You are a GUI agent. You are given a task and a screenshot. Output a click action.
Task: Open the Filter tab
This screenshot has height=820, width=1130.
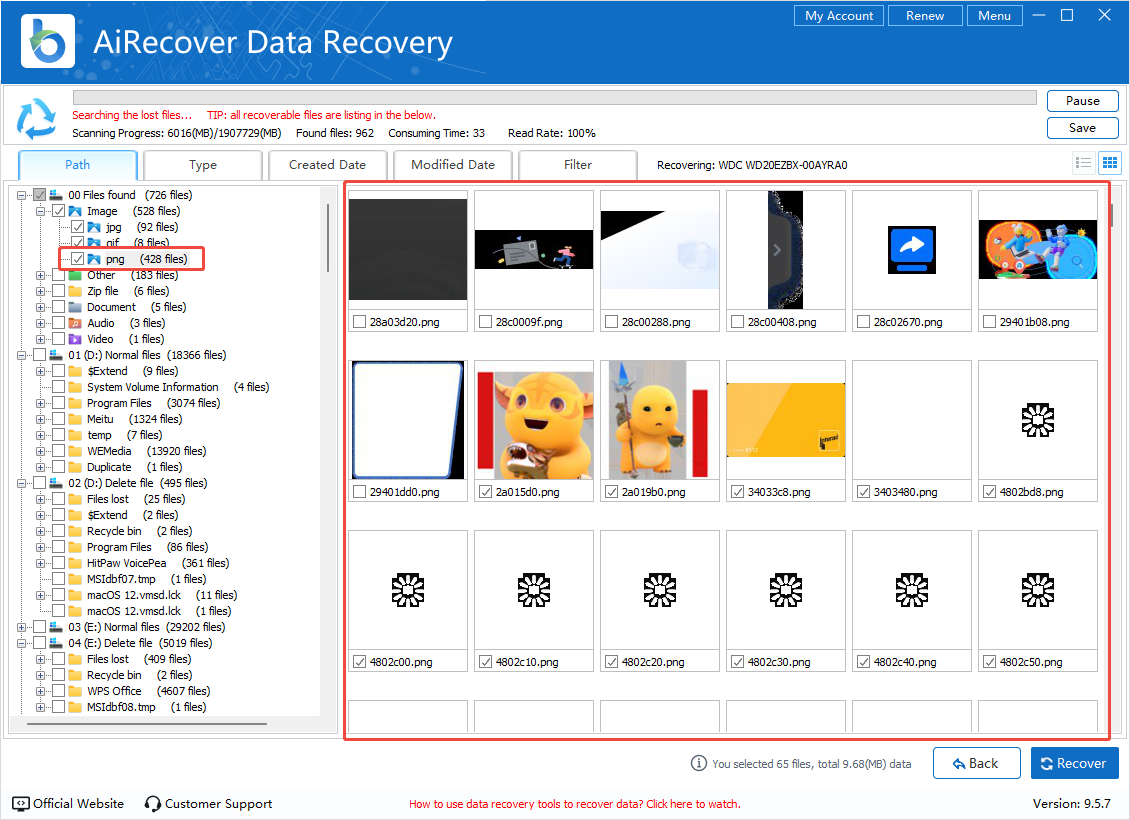(578, 165)
